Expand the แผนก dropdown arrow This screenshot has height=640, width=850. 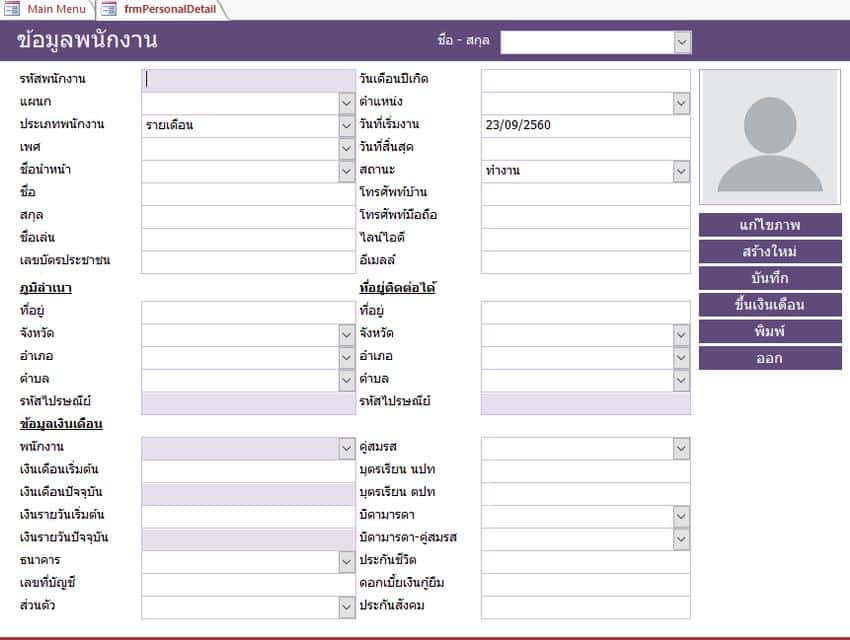[x=346, y=103]
